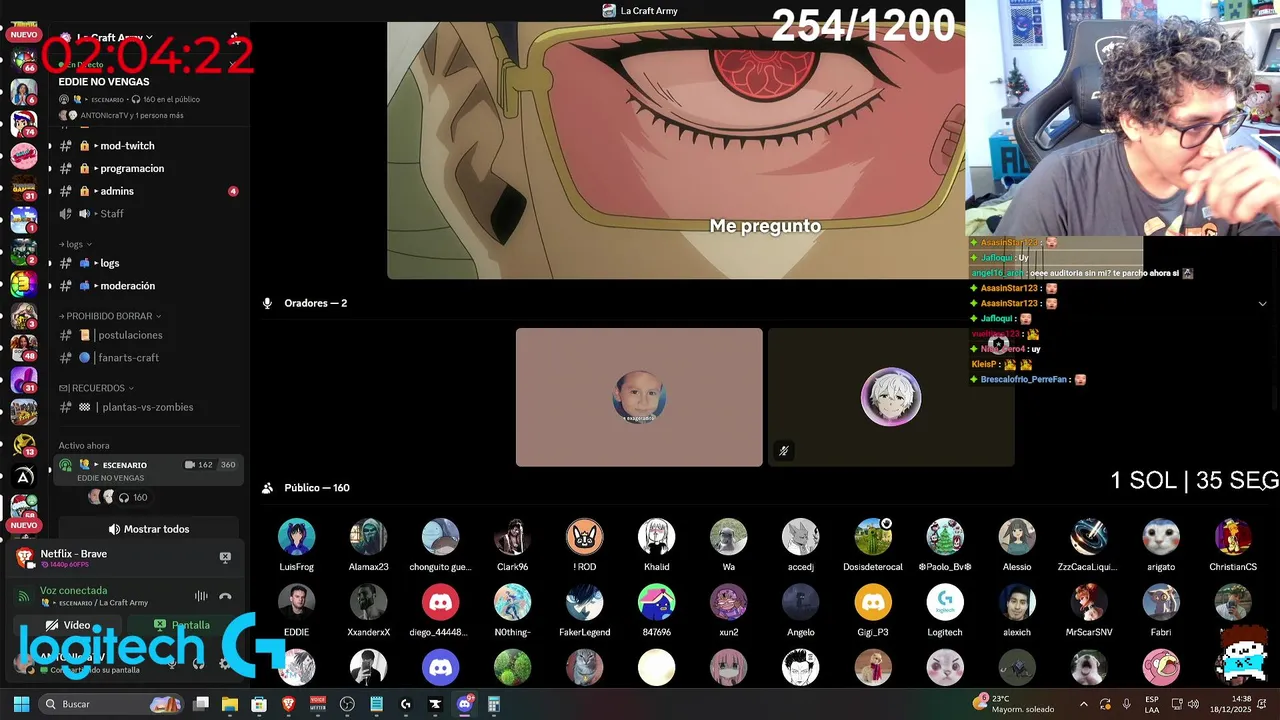
Task: Open Brave browser from taskbar
Action: pos(288,704)
